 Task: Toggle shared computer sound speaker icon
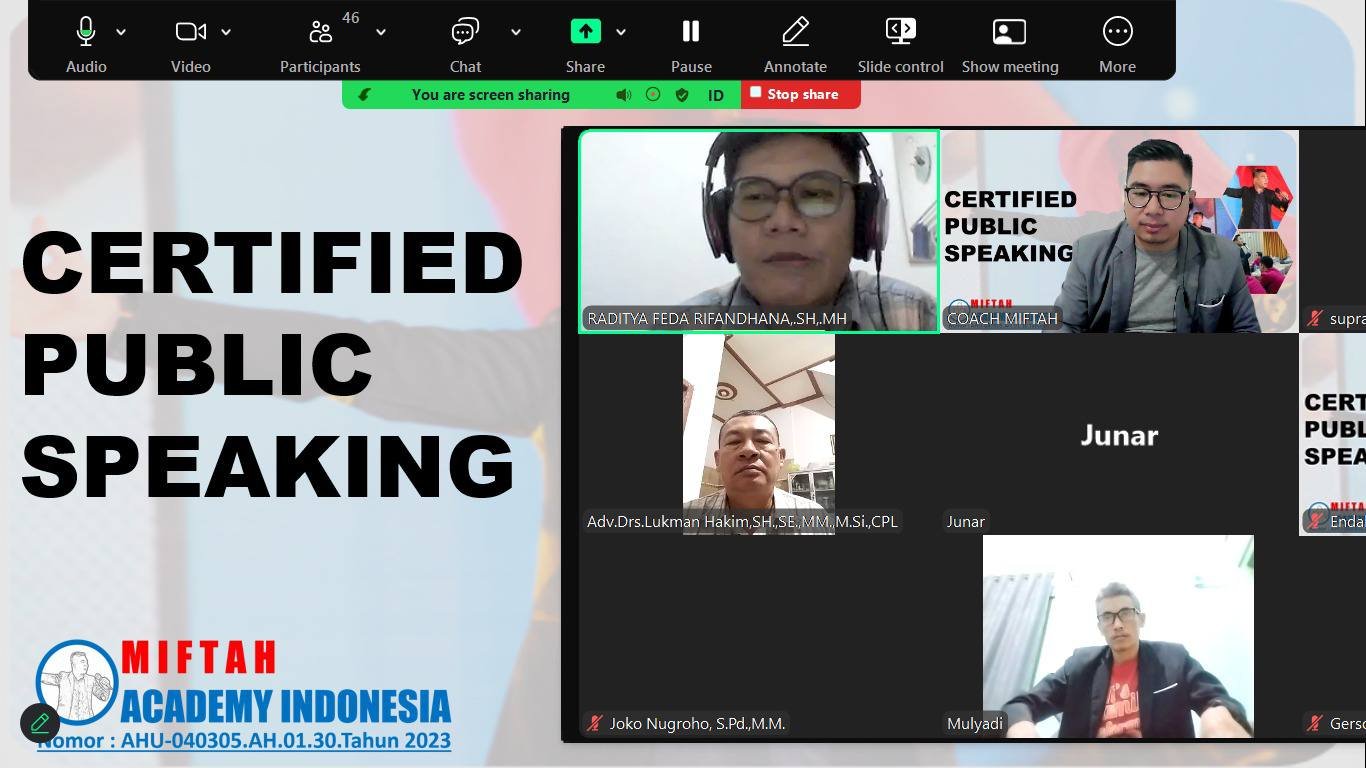[623, 95]
